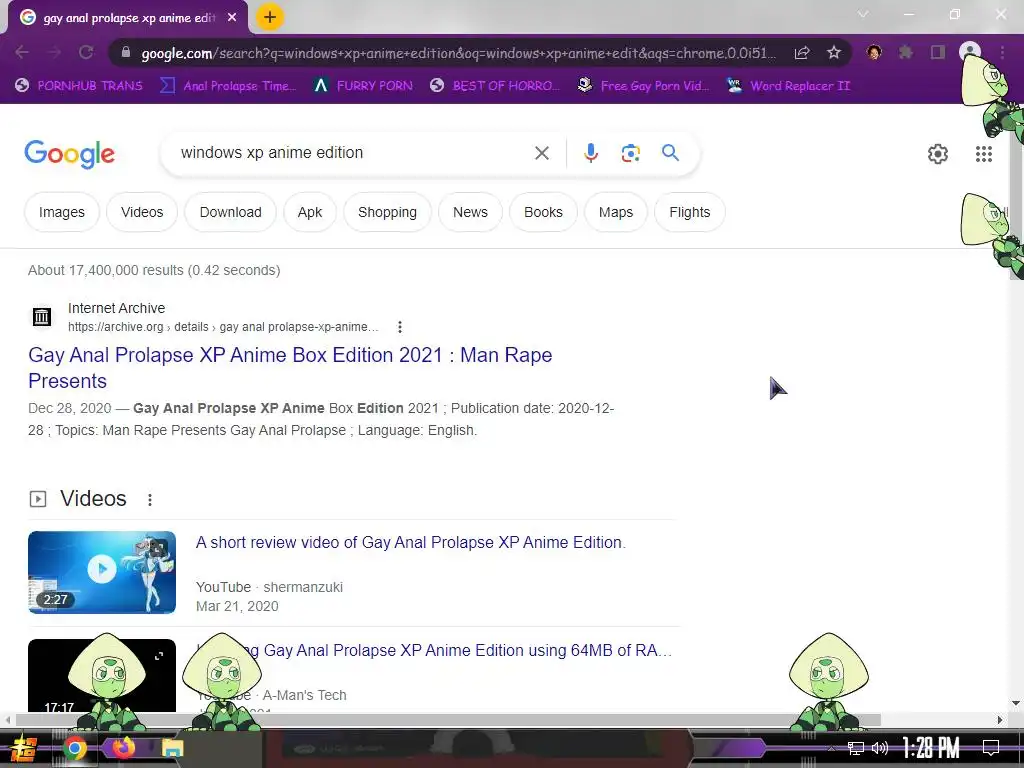Image resolution: width=1024 pixels, height=768 pixels.
Task: Click the Google logo
Action: pos(69,154)
